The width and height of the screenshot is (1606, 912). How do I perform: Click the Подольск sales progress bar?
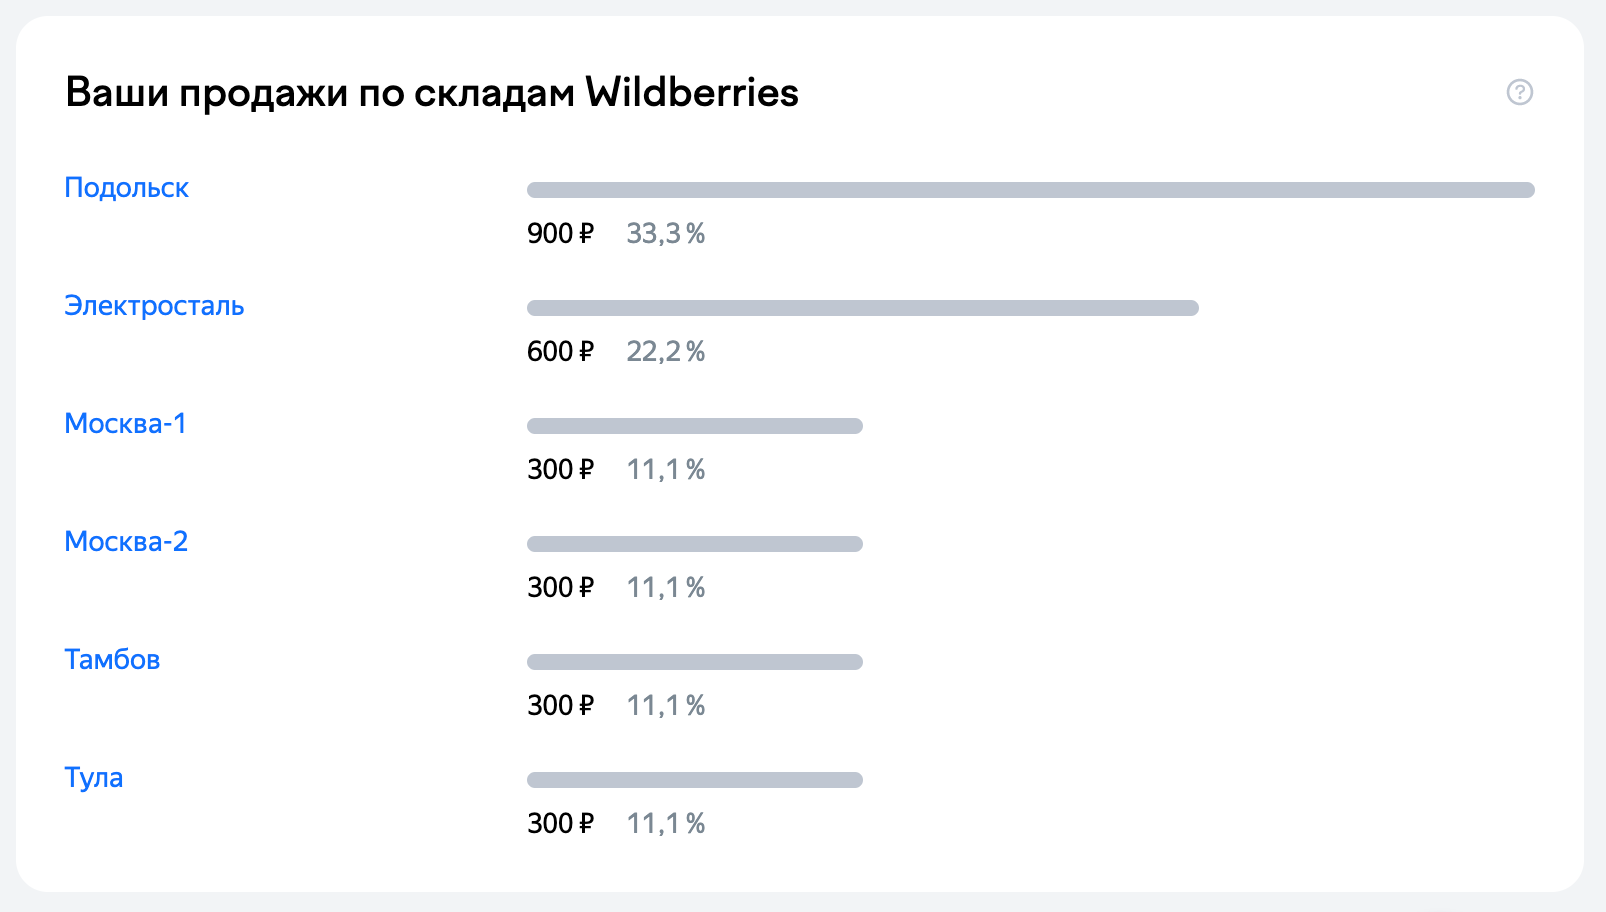click(x=1031, y=190)
